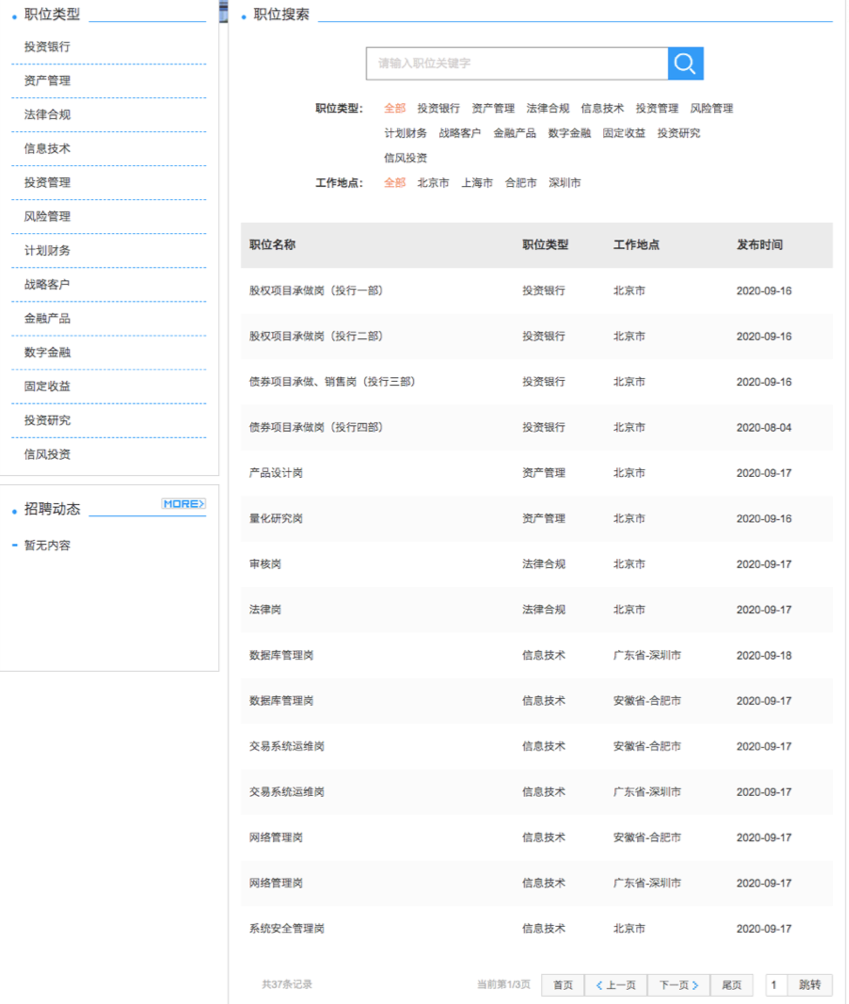Open the 法律岗 job listing
The width and height of the screenshot is (849, 1004).
click(x=265, y=610)
